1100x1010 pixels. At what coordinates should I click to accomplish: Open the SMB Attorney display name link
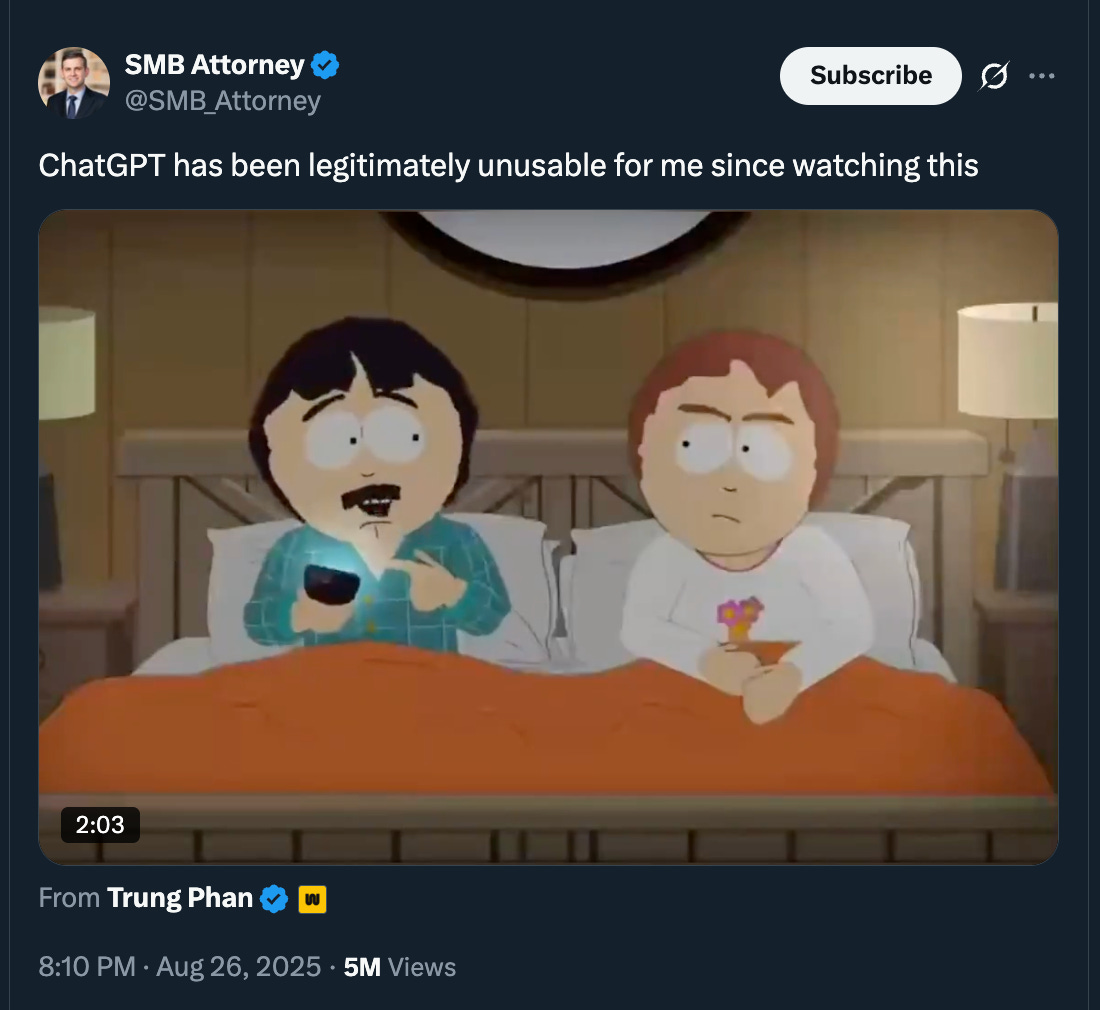pos(214,65)
